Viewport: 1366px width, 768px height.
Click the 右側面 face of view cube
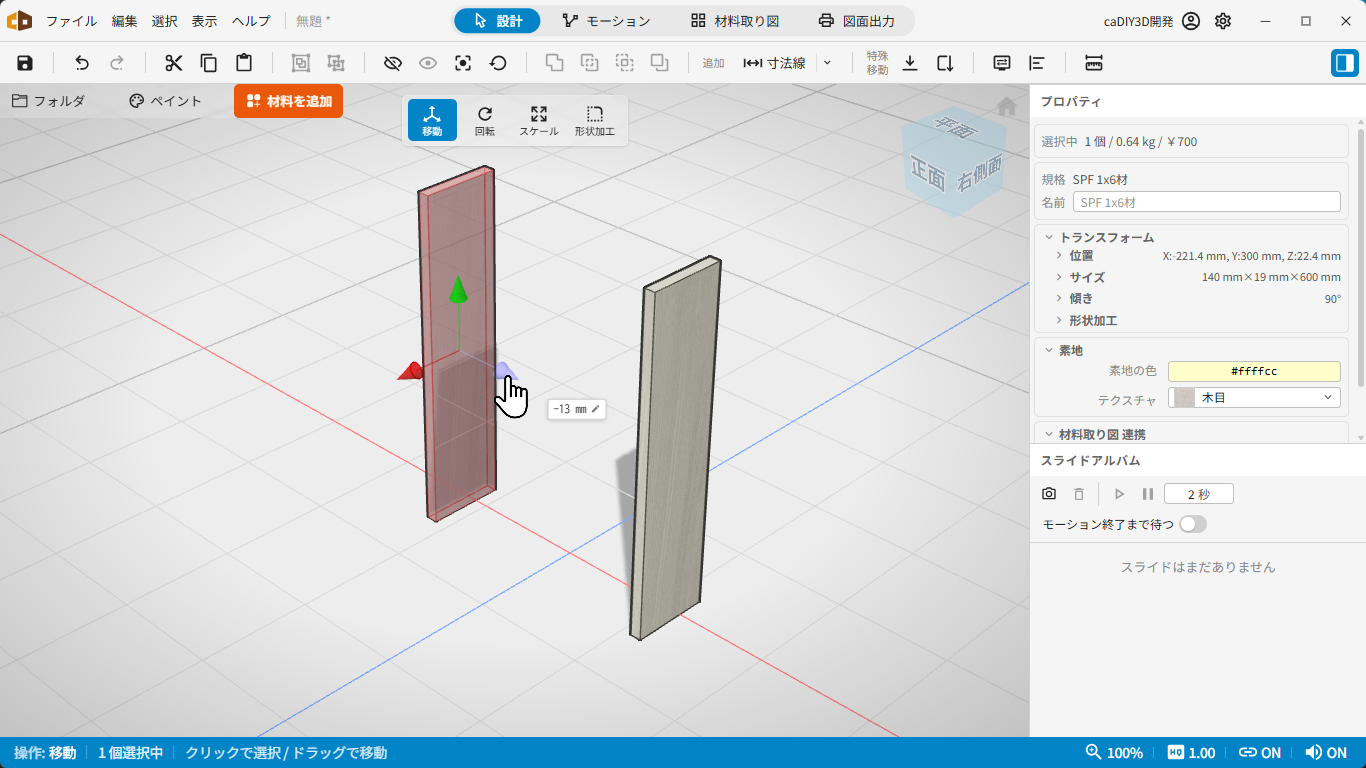[x=979, y=174]
